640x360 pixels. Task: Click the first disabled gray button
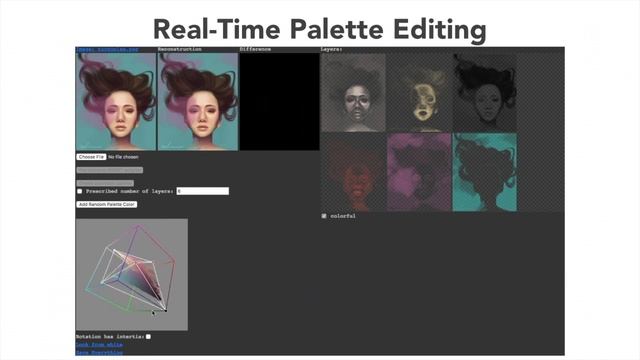[x=110, y=170]
